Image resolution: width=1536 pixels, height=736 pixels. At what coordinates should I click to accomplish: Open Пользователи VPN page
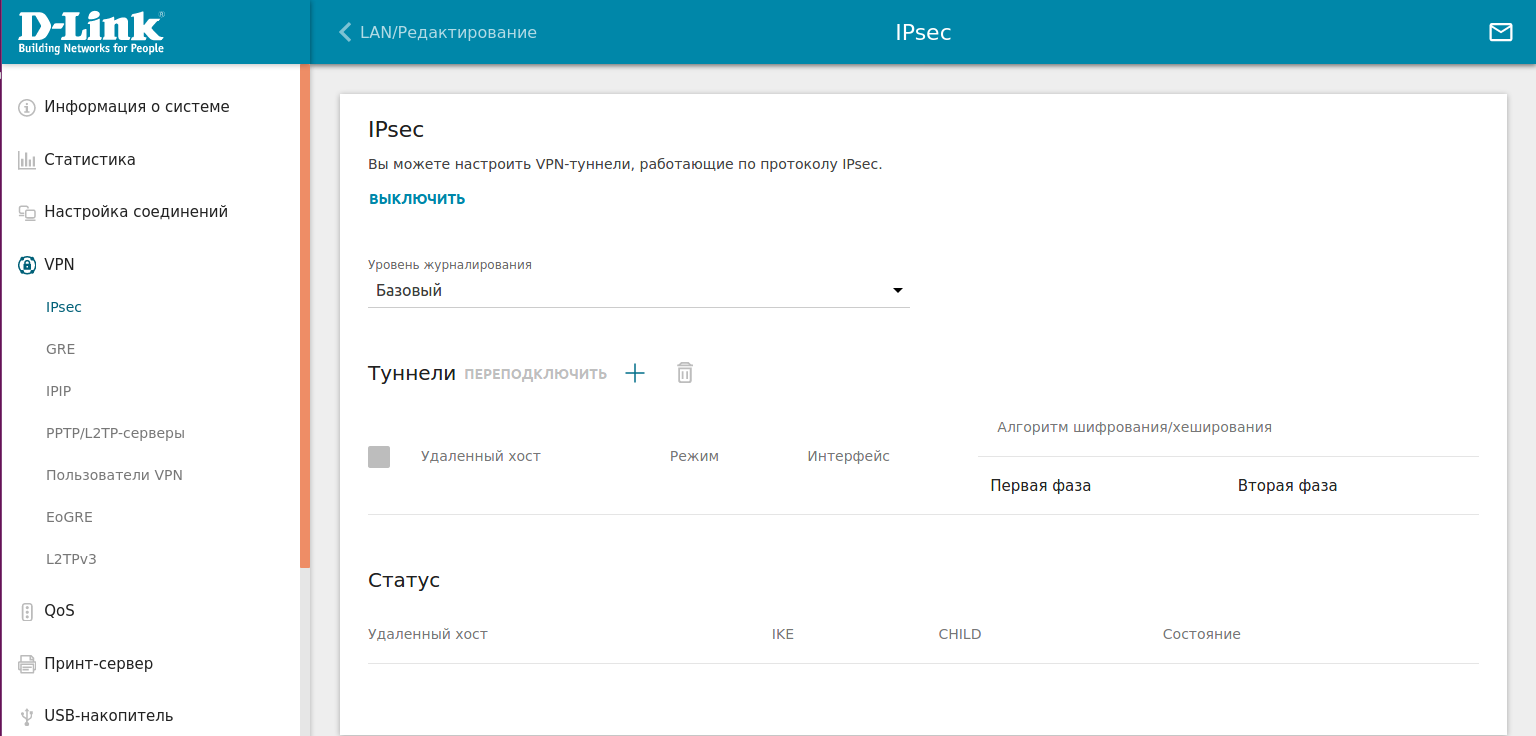pyautogui.click(x=114, y=475)
